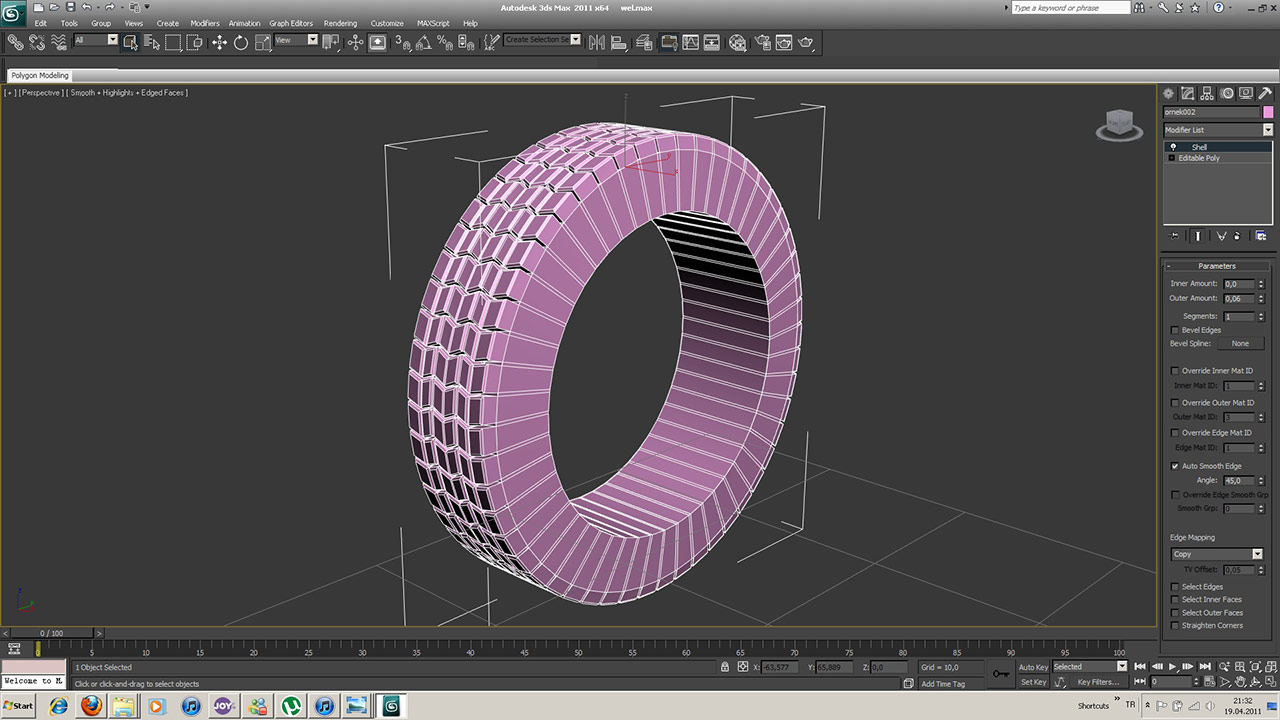The image size is (1280, 720).
Task: Click the Auto Key button
Action: [1033, 667]
